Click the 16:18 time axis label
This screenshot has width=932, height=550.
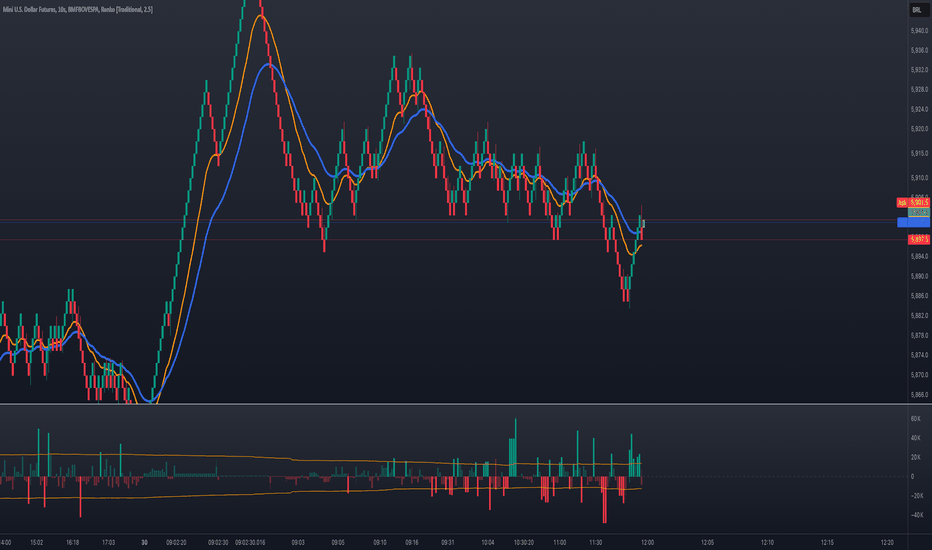pos(73,542)
